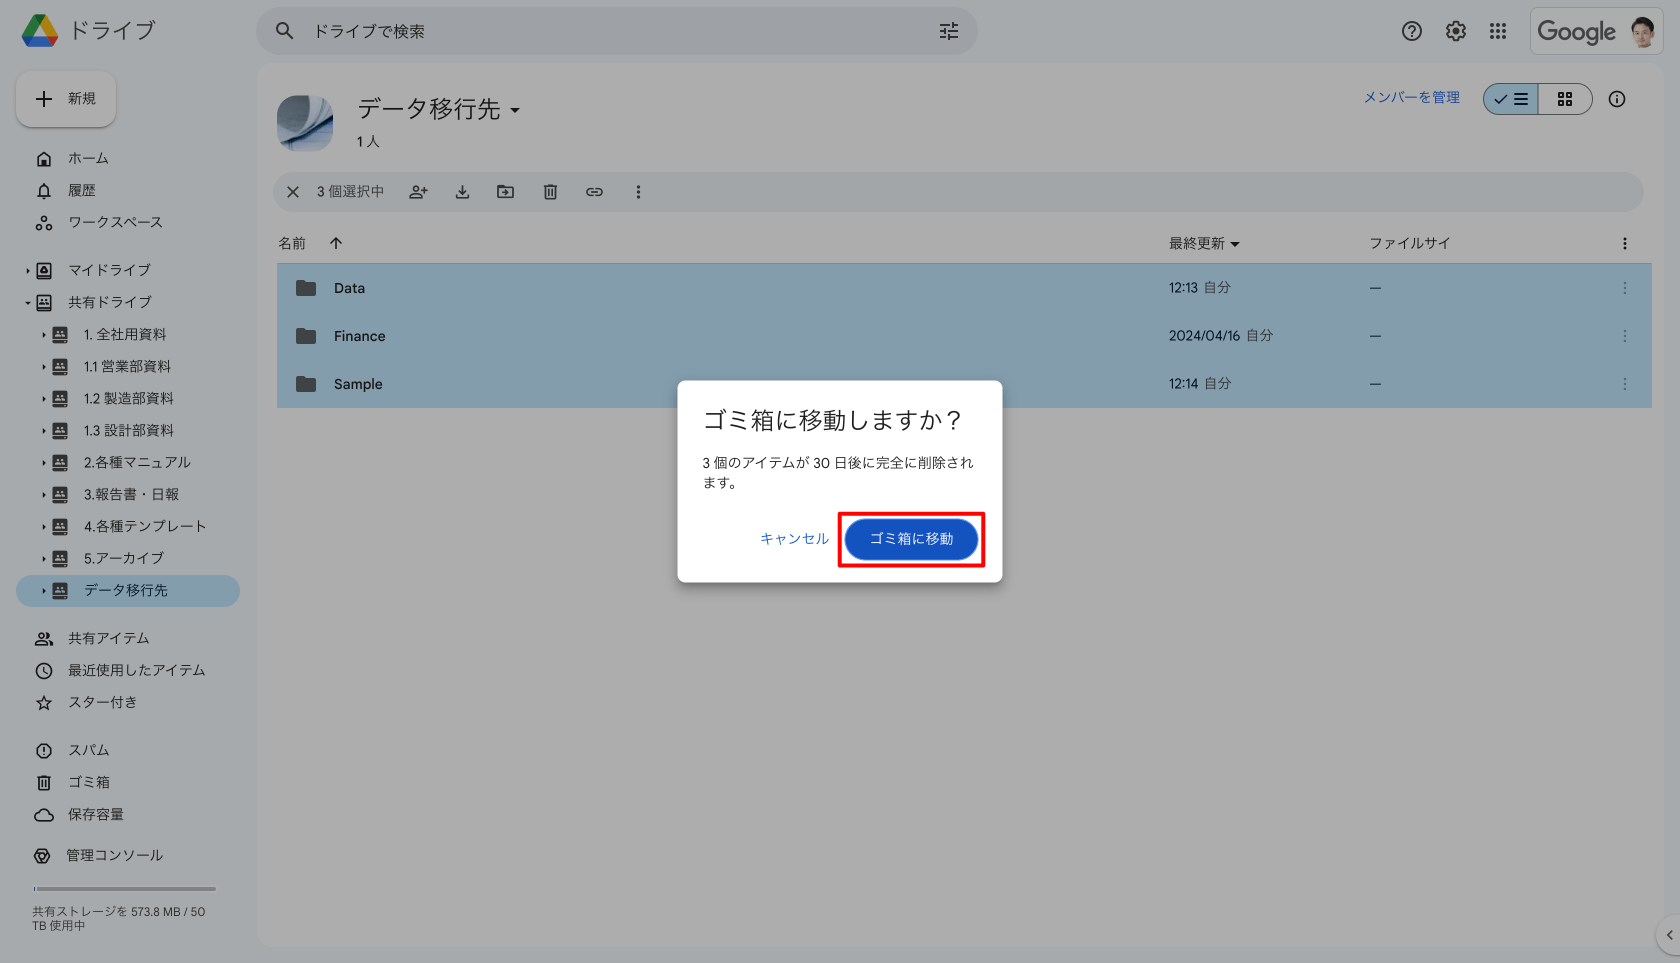Clear the 3-item selection with X
The height and width of the screenshot is (963, 1680).
coord(293,192)
